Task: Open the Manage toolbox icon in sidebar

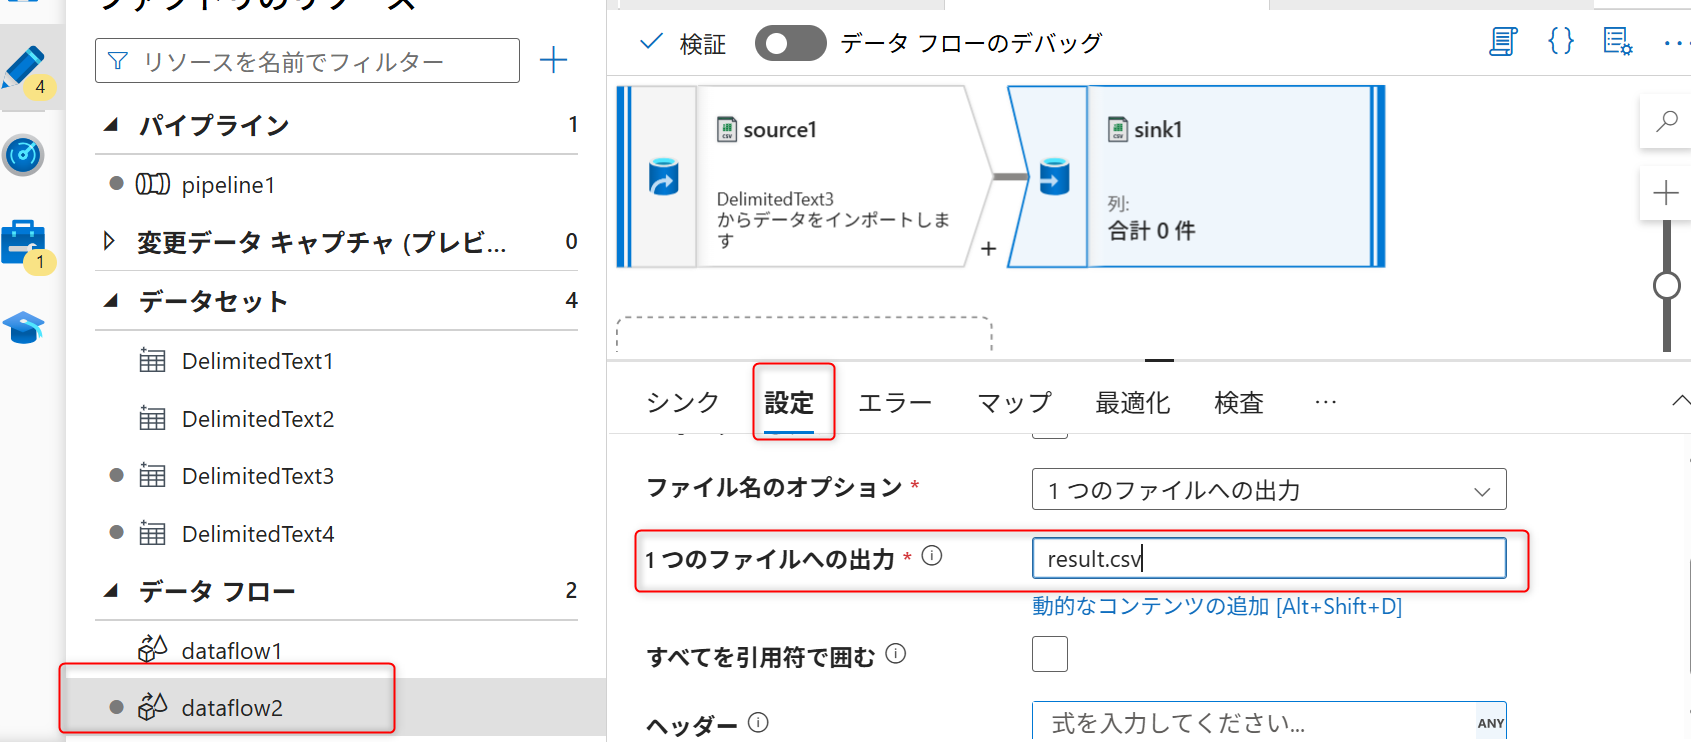Action: [x=23, y=242]
